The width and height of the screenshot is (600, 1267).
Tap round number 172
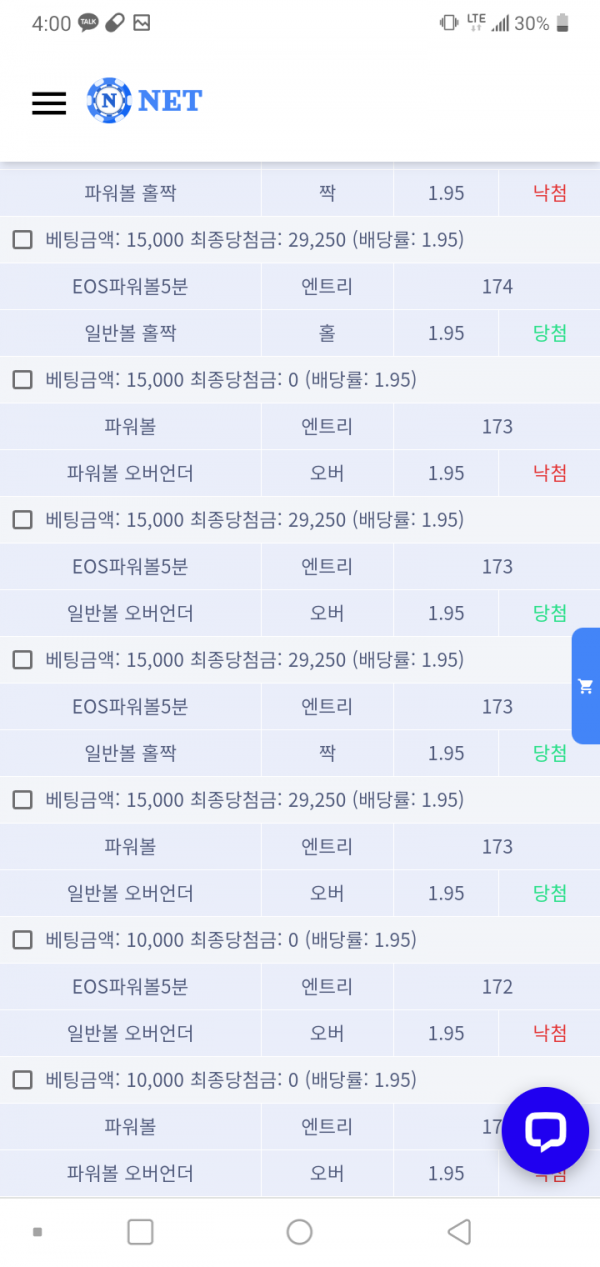497,987
